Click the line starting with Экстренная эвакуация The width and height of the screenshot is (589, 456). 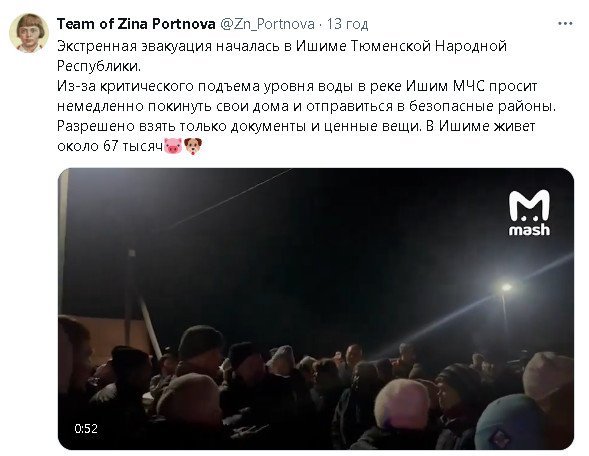coord(282,46)
